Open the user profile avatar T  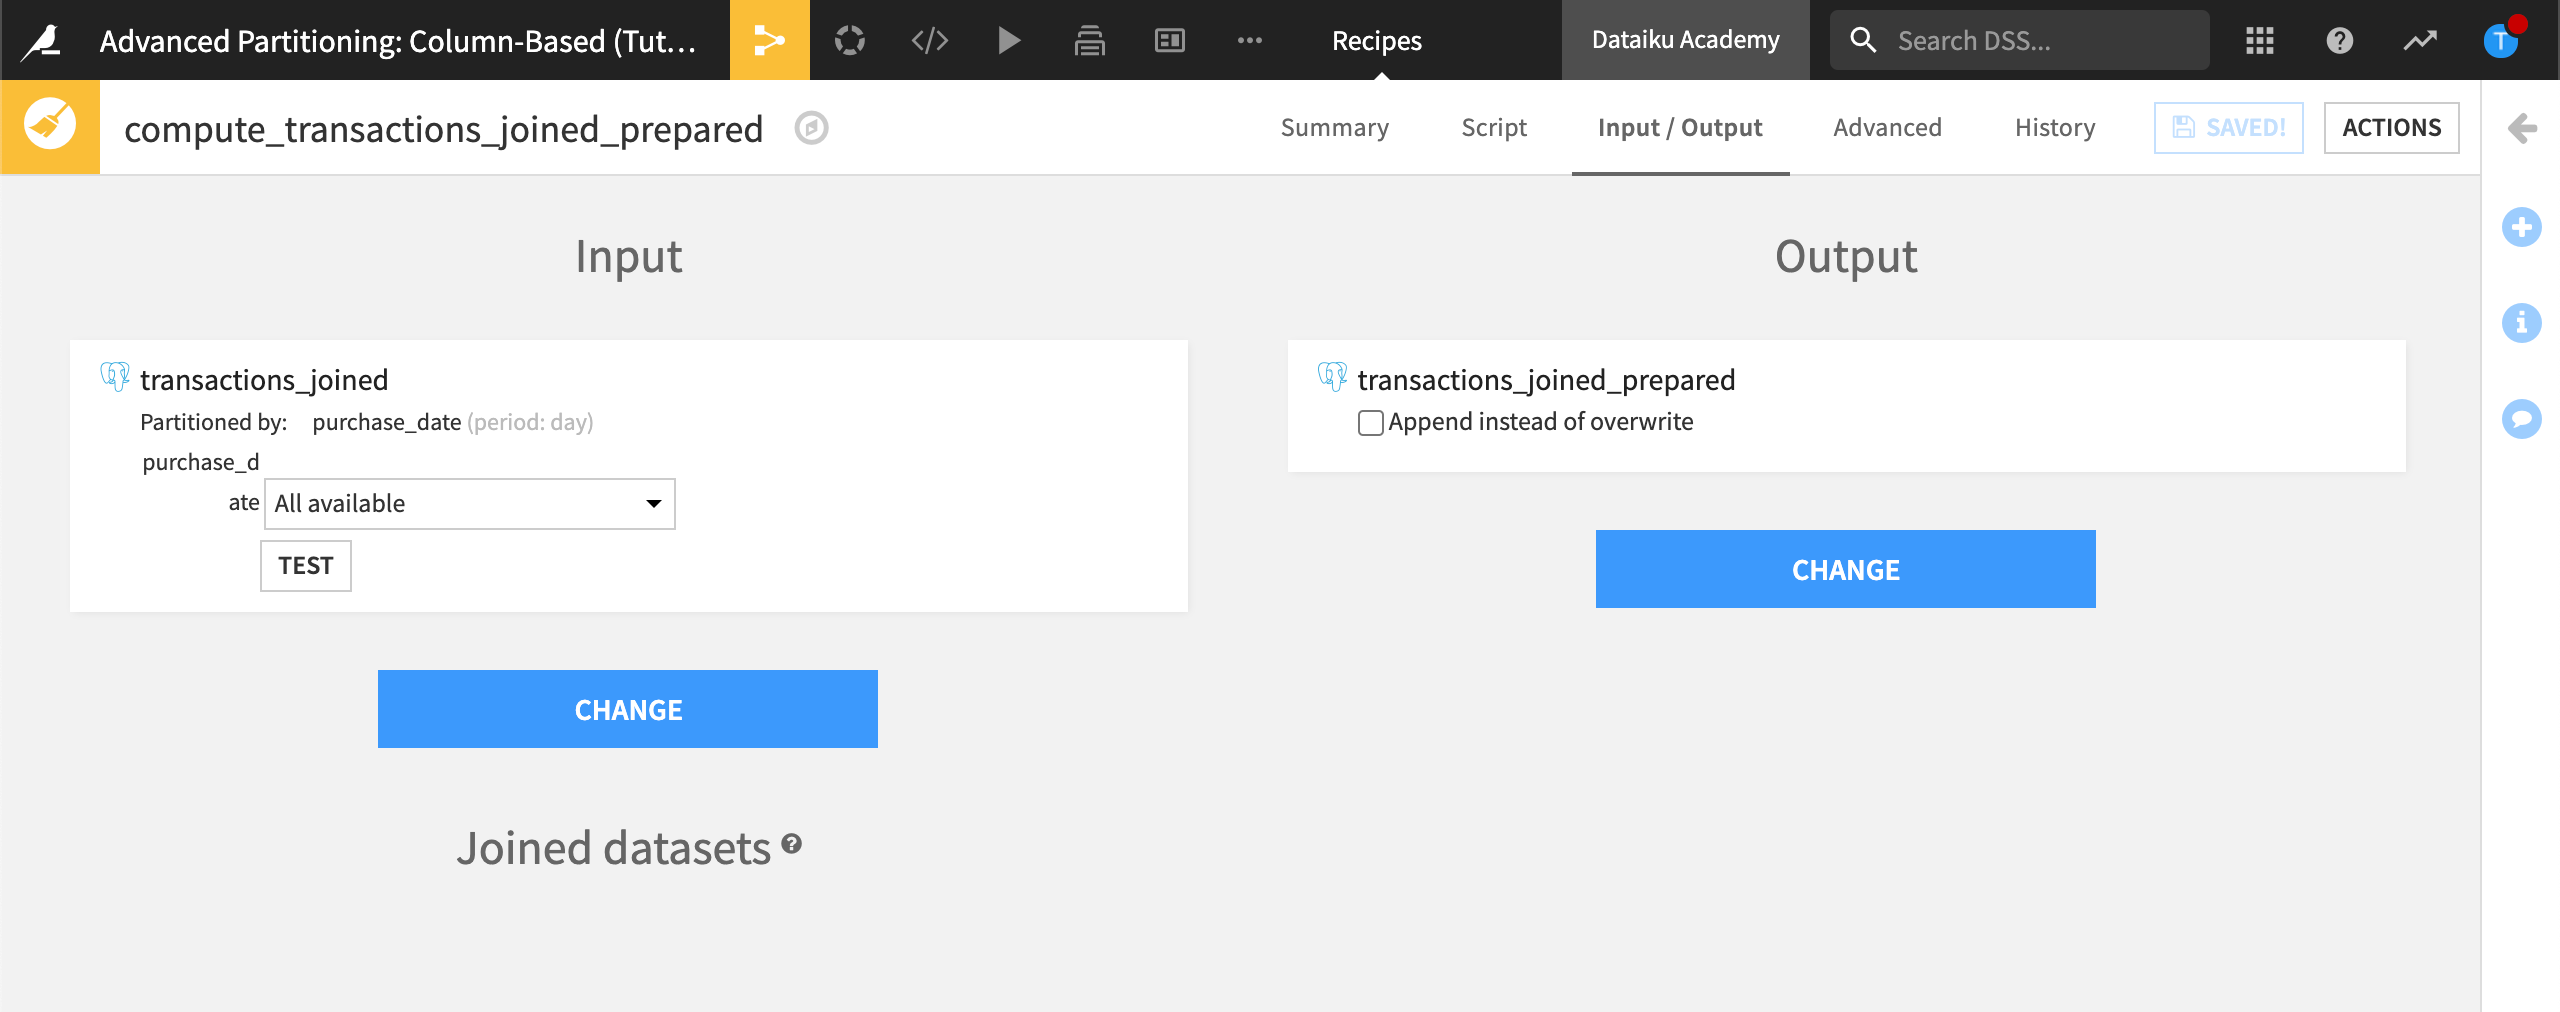[x=2501, y=40]
